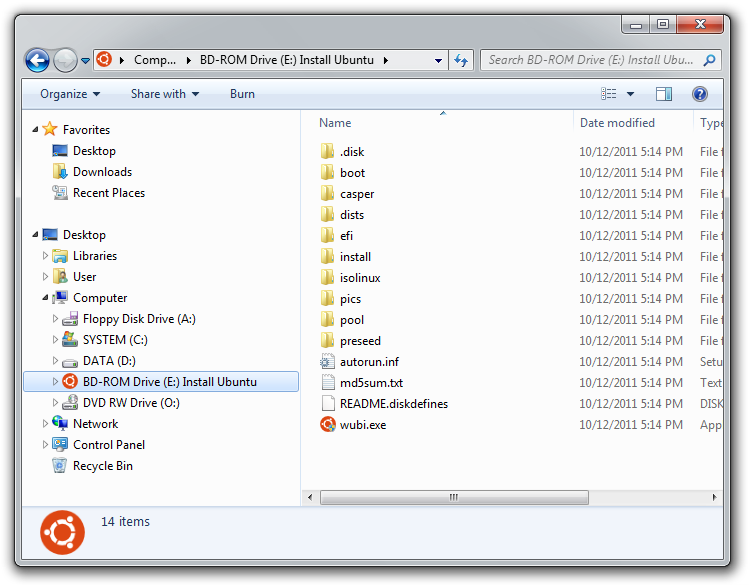The width and height of the screenshot is (749, 585).
Task: Click scroll left arrow
Action: [x=310, y=498]
